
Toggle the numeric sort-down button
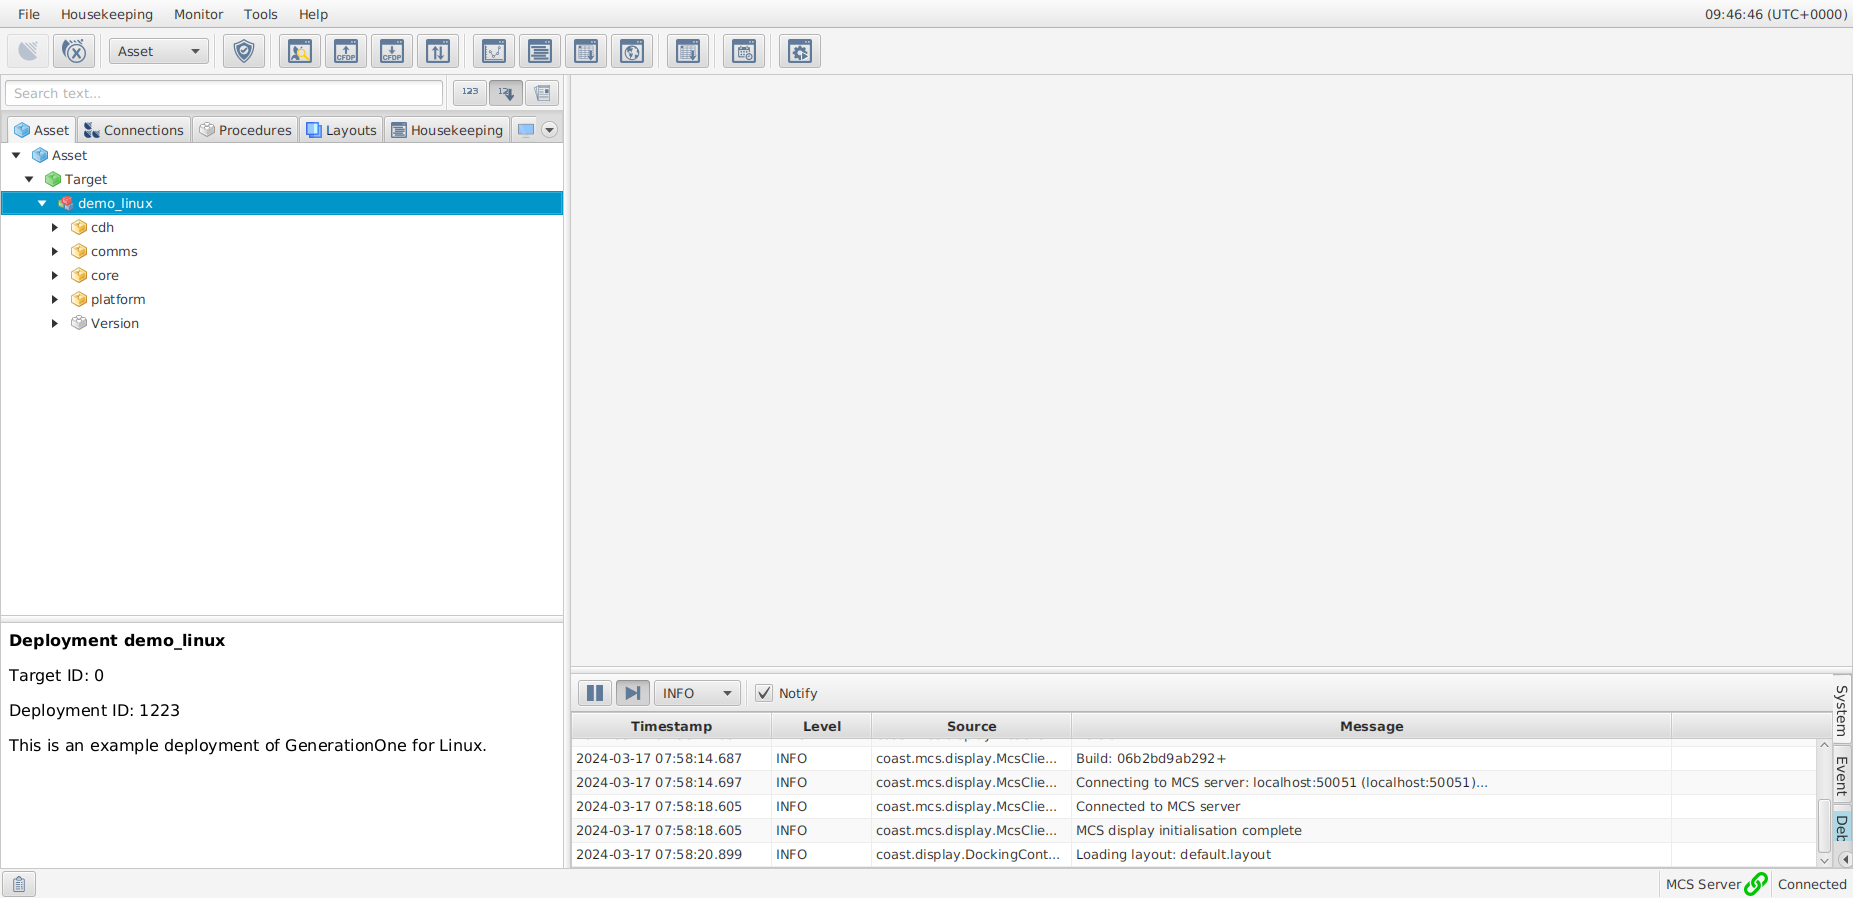point(506,93)
